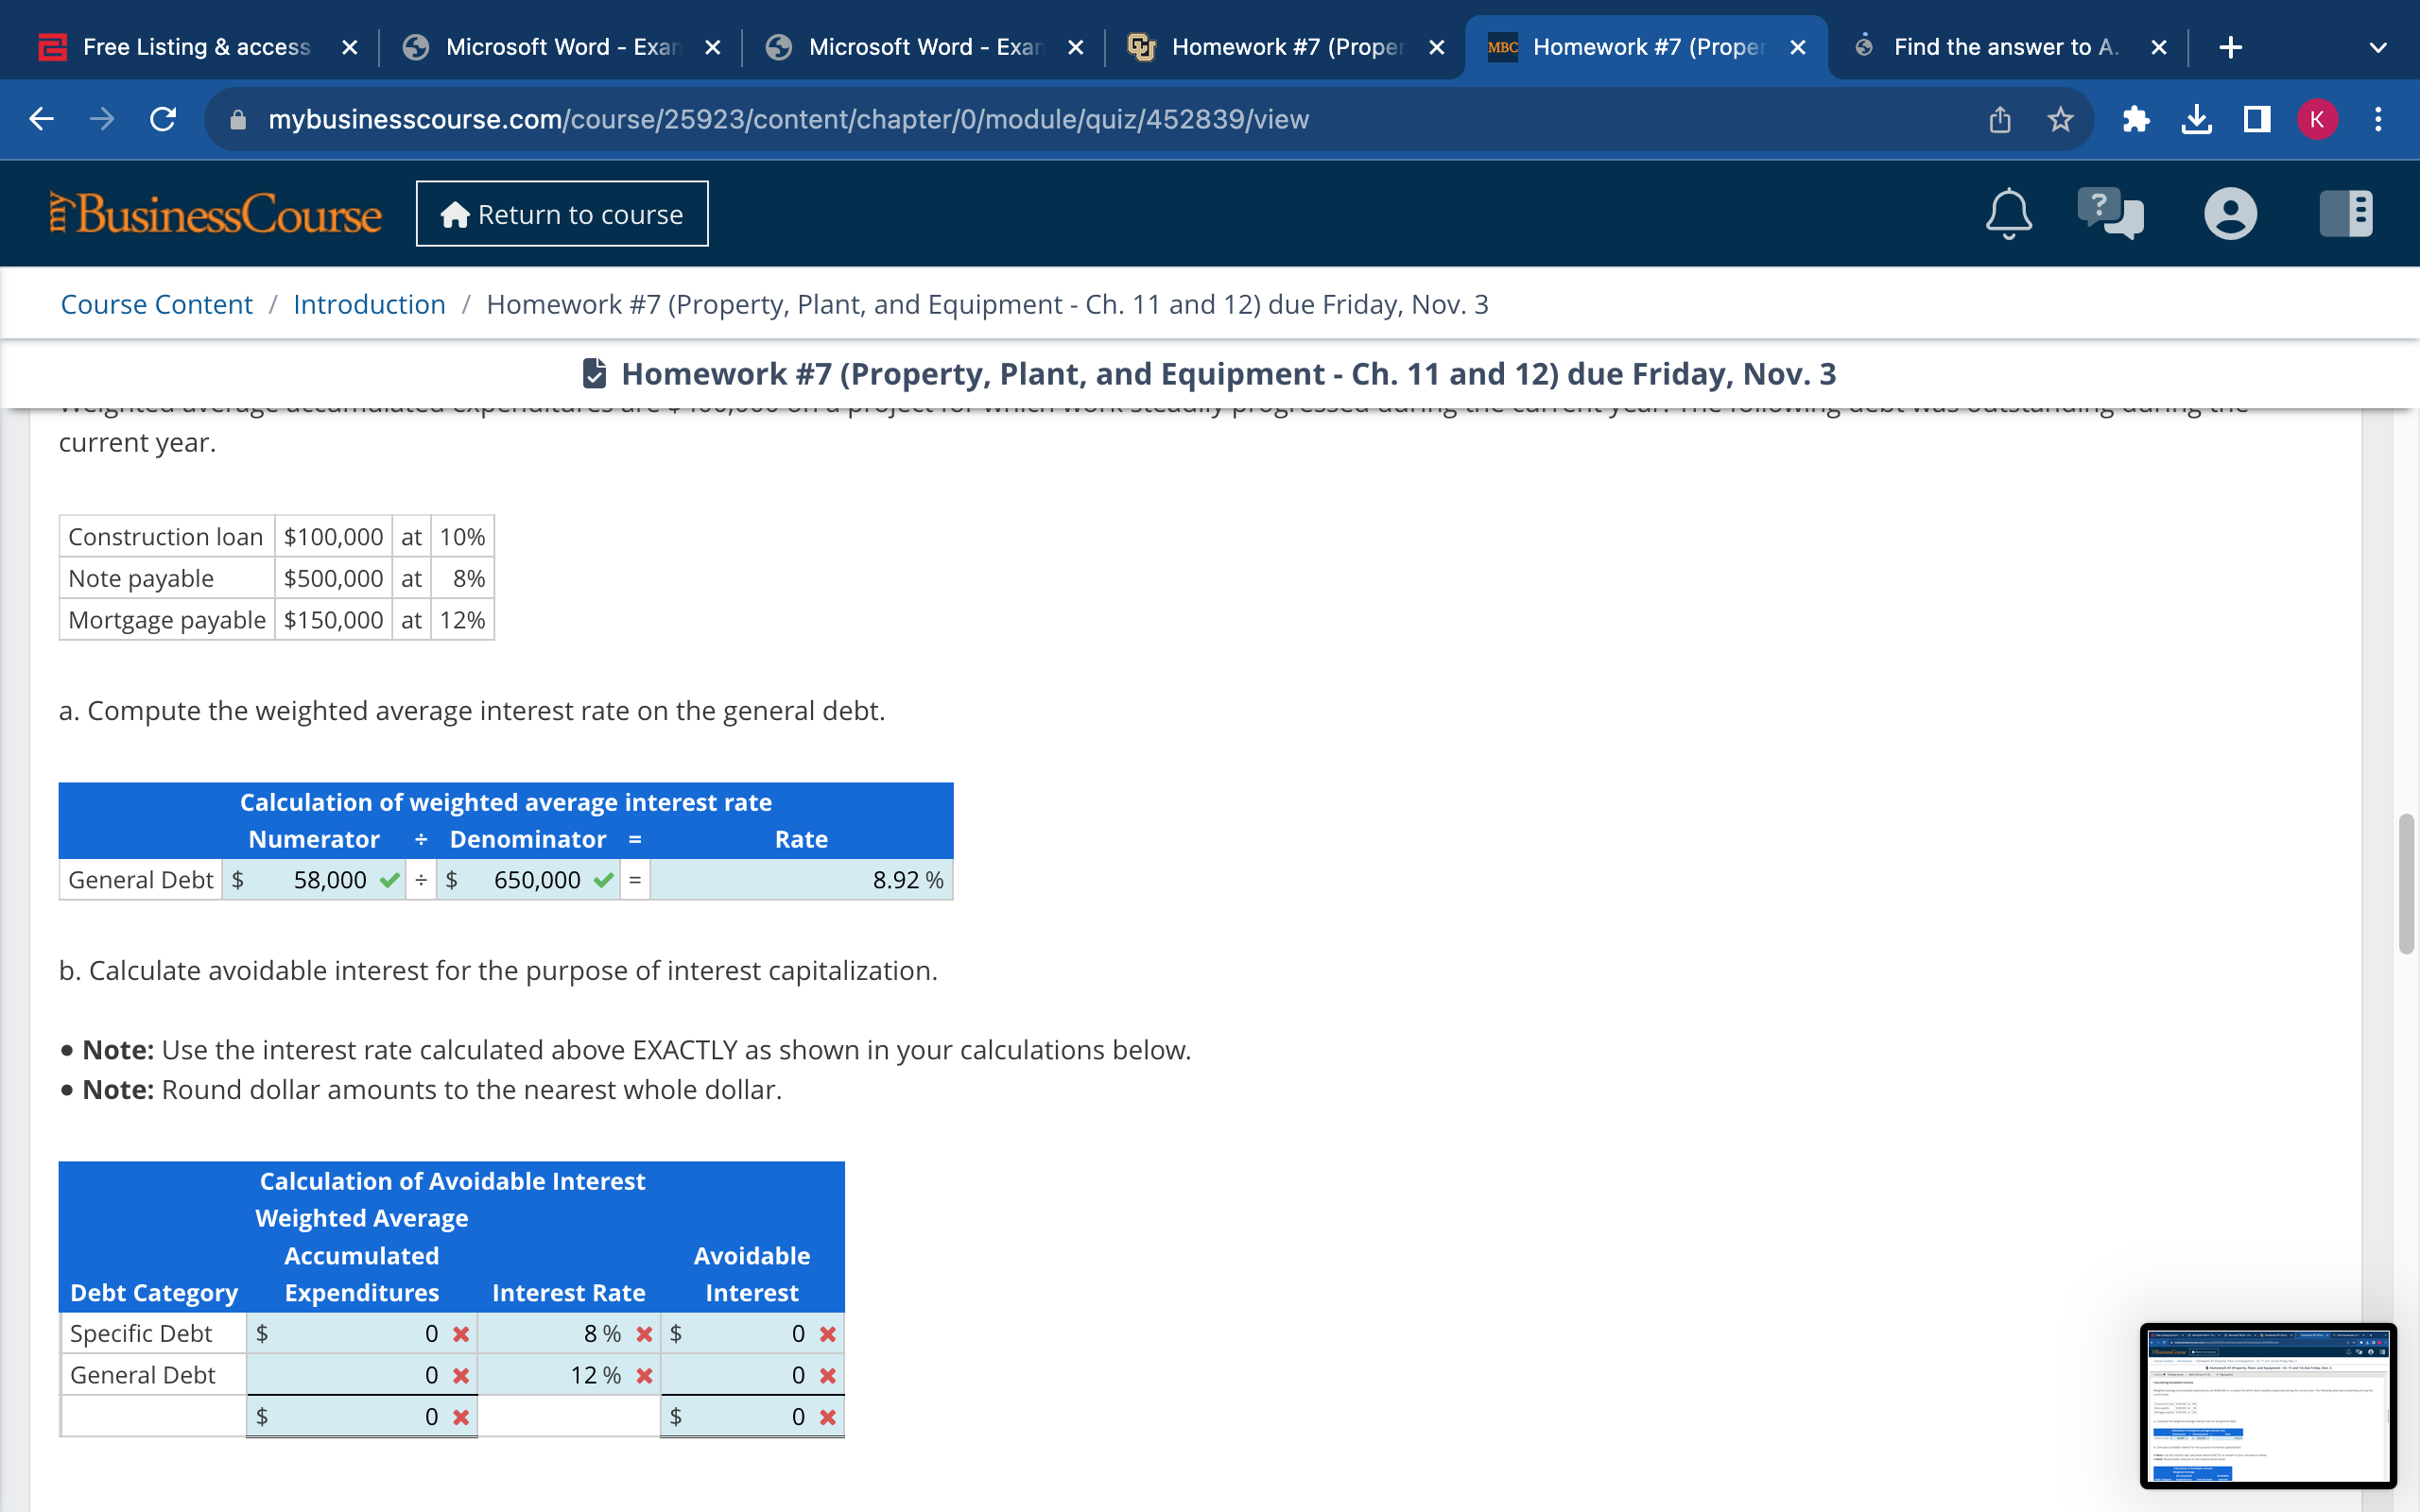2420x1512 pixels.
Task: Click the browser downloads icon
Action: pyautogui.click(x=2196, y=120)
